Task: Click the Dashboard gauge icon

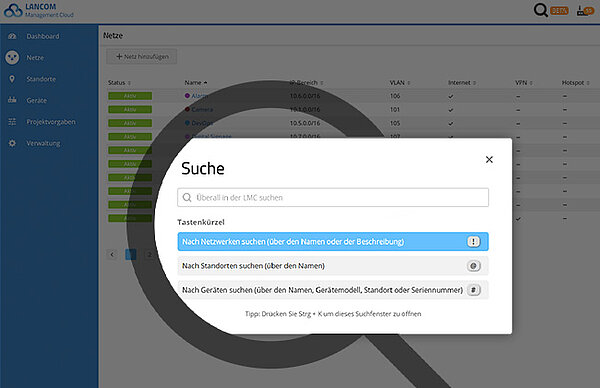Action: [x=12, y=36]
